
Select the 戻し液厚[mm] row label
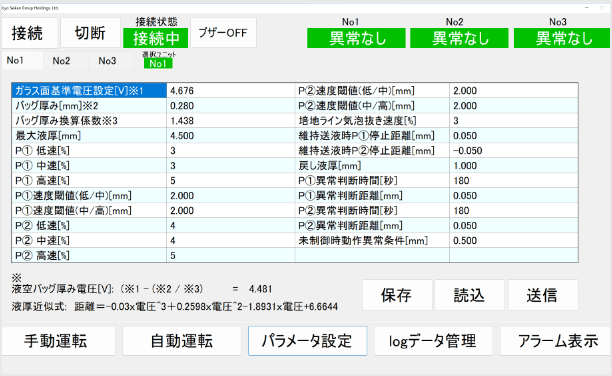point(372,166)
